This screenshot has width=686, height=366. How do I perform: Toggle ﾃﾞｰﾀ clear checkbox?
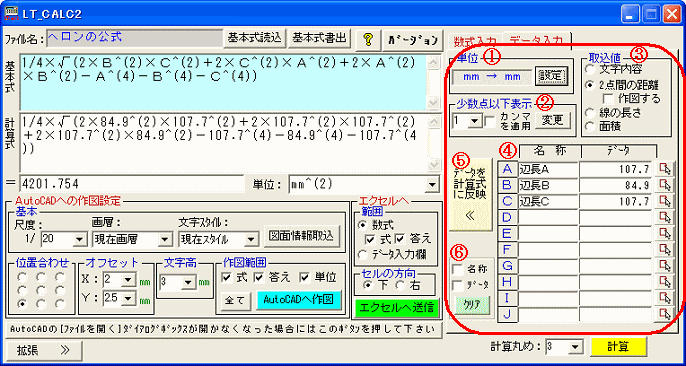[457, 286]
